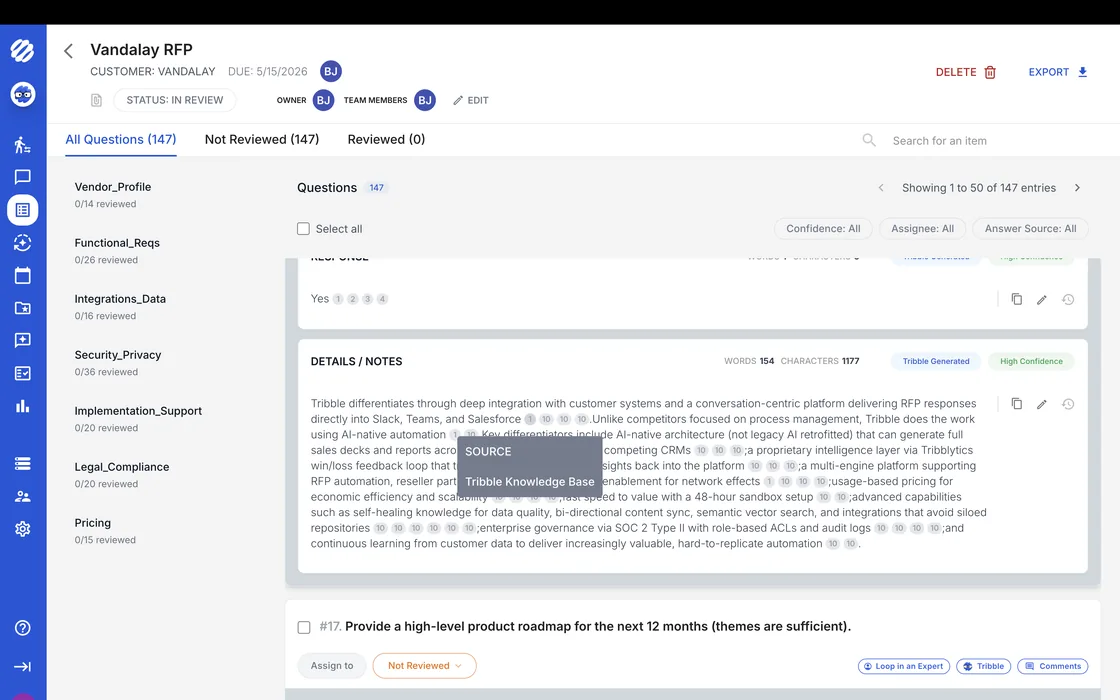The height and width of the screenshot is (700, 1120).
Task: Switch to Not Reviewed (147) tab
Action: pyautogui.click(x=262, y=139)
